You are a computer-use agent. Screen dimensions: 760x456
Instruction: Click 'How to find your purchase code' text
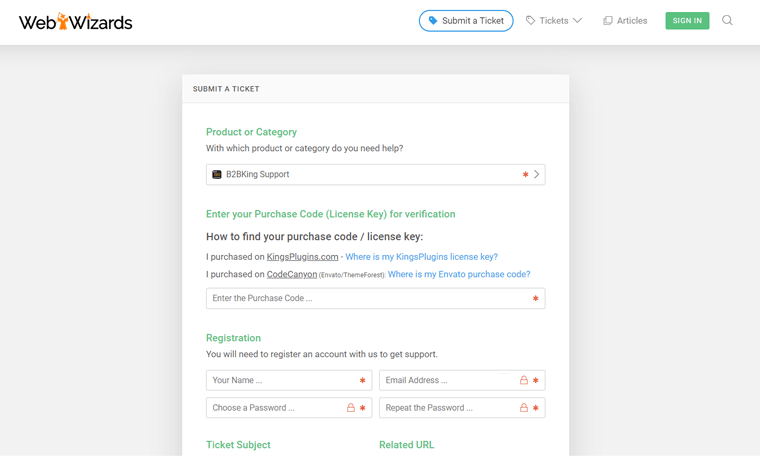(x=315, y=236)
